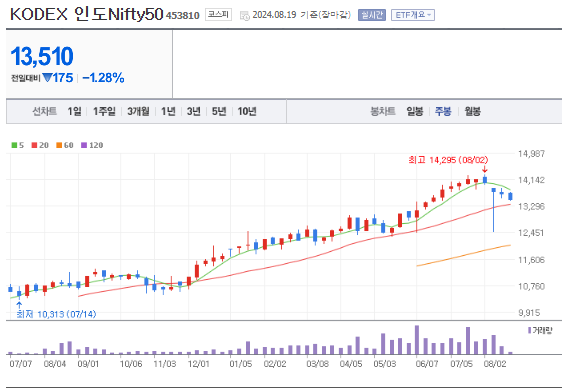This screenshot has width=562, height=388.
Task: Click the -1.28% change value
Action: tap(103, 78)
